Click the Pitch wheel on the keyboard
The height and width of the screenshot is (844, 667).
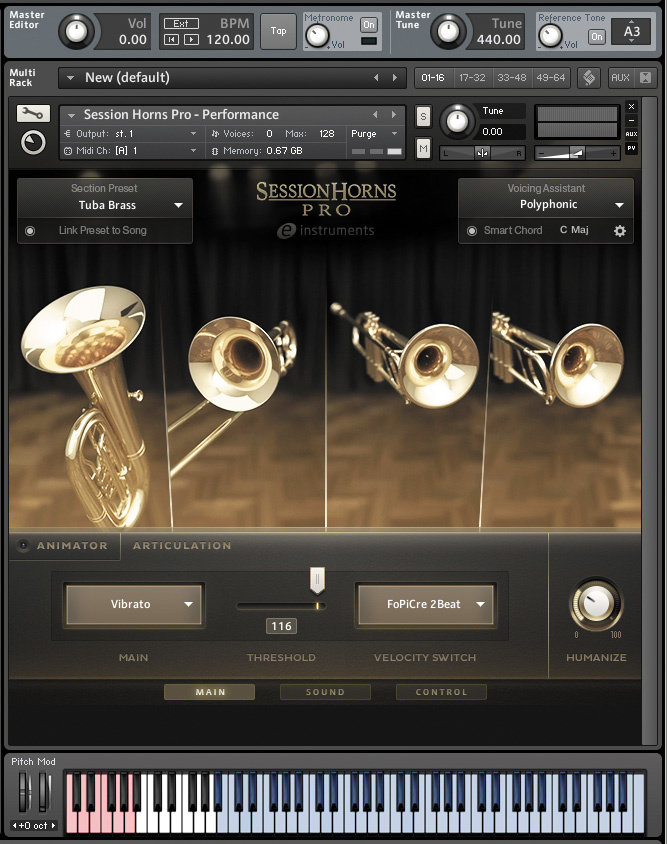click(x=23, y=791)
